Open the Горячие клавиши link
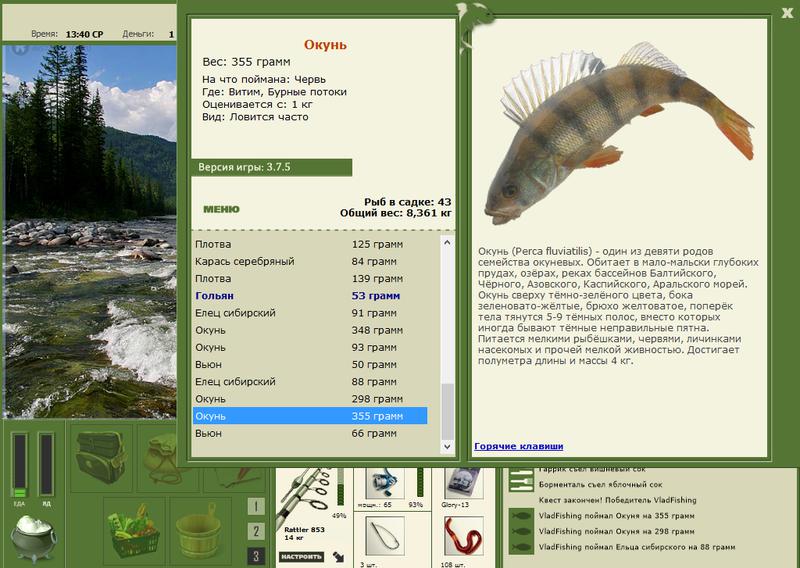Screen dimensions: 800x568 [518, 446]
